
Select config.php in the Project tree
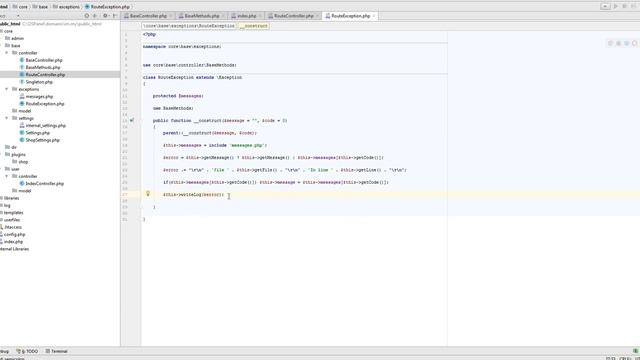13,235
